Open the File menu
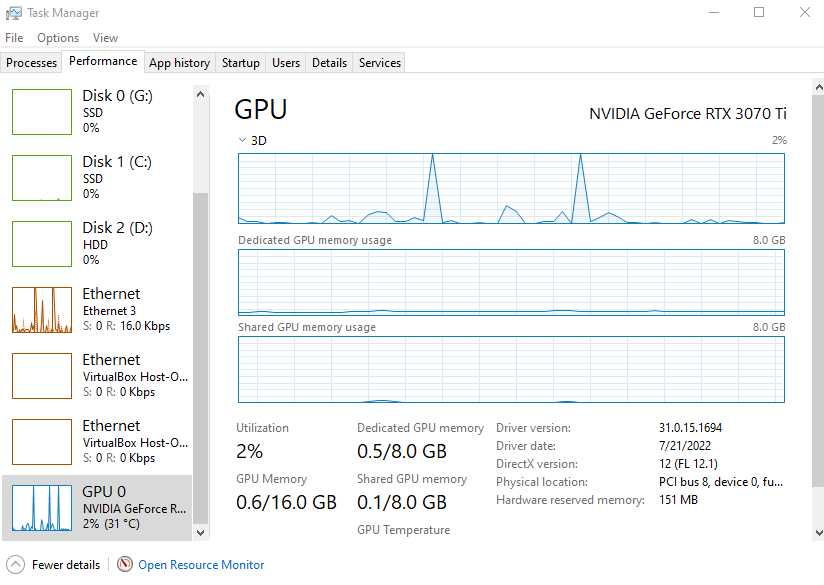Viewport: 824px width, 585px height. [14, 38]
